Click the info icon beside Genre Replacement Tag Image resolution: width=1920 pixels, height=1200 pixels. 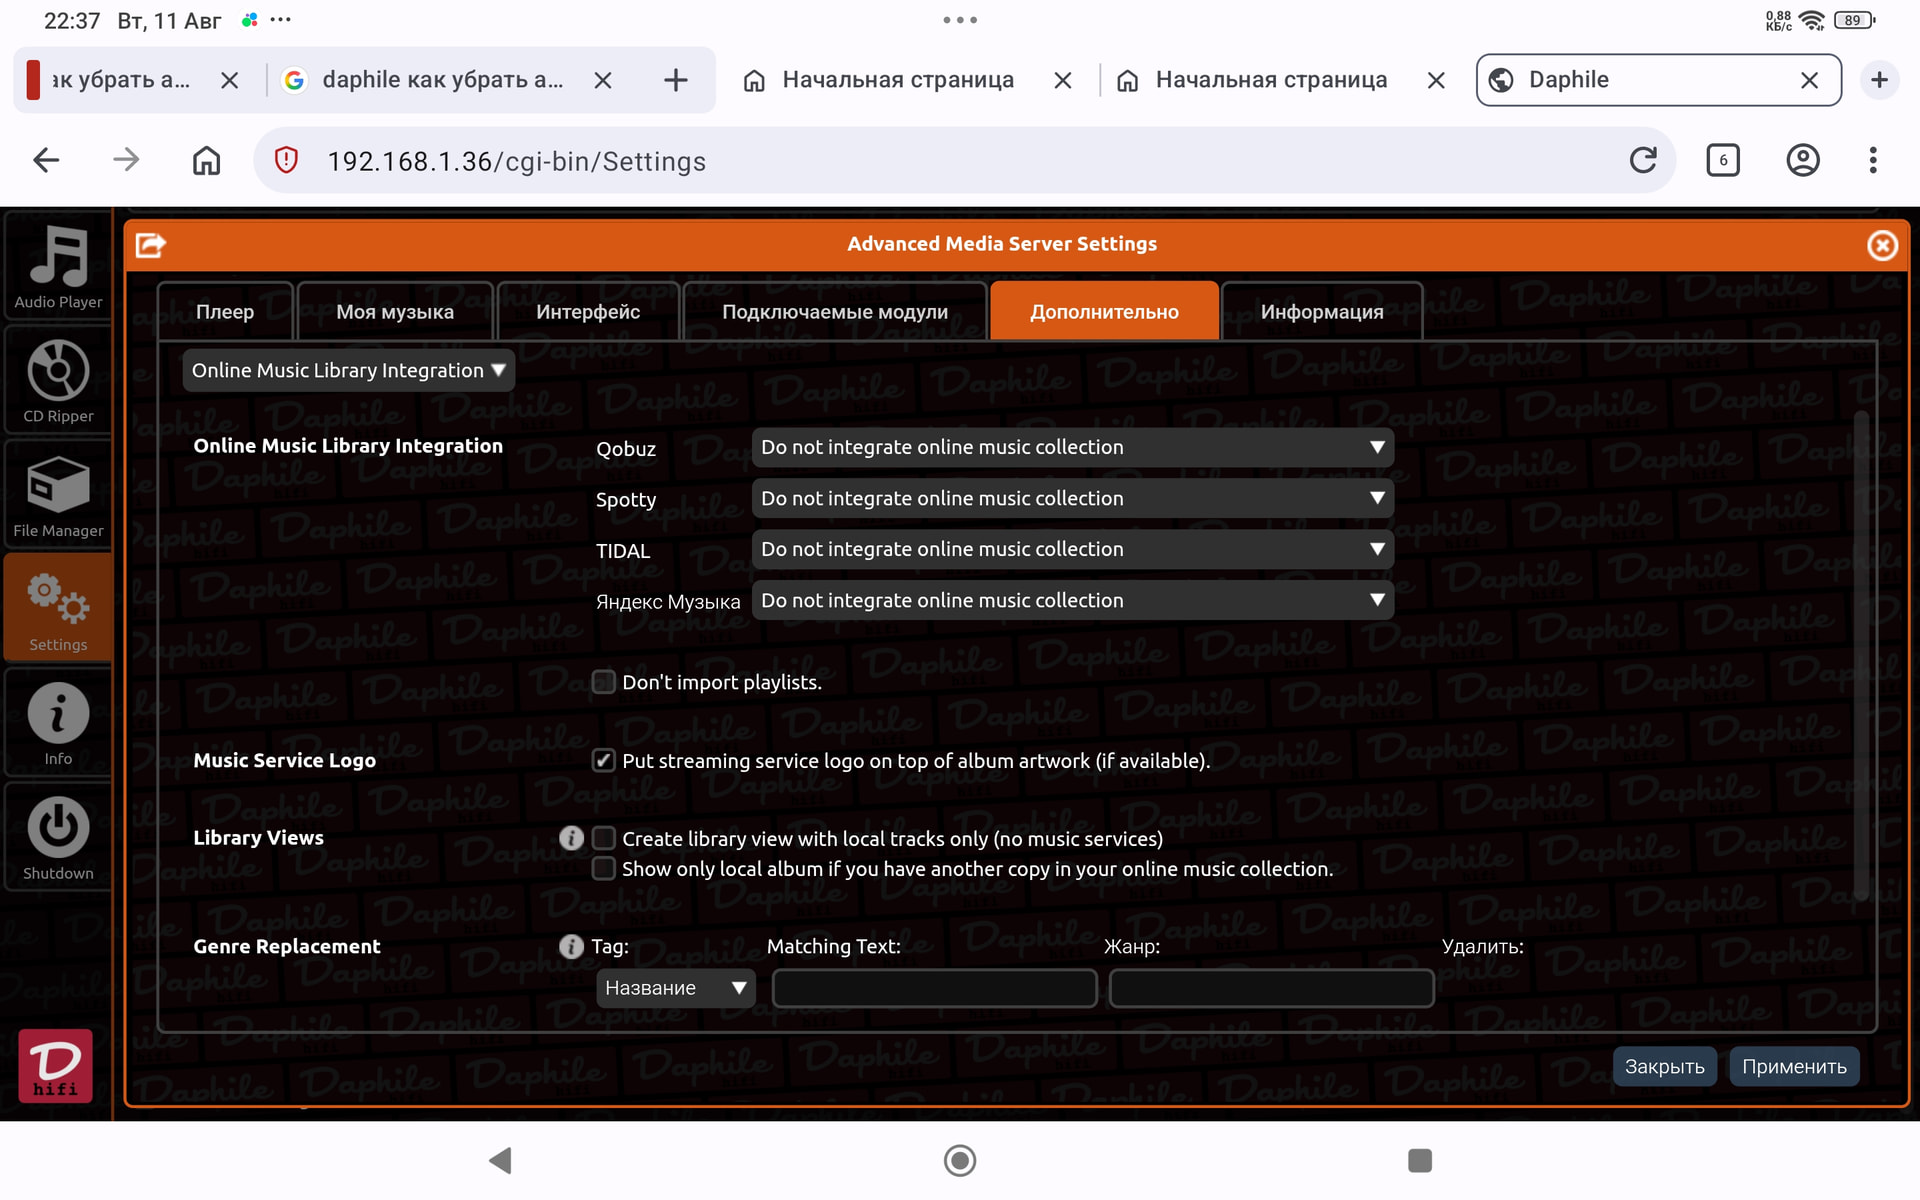(571, 946)
